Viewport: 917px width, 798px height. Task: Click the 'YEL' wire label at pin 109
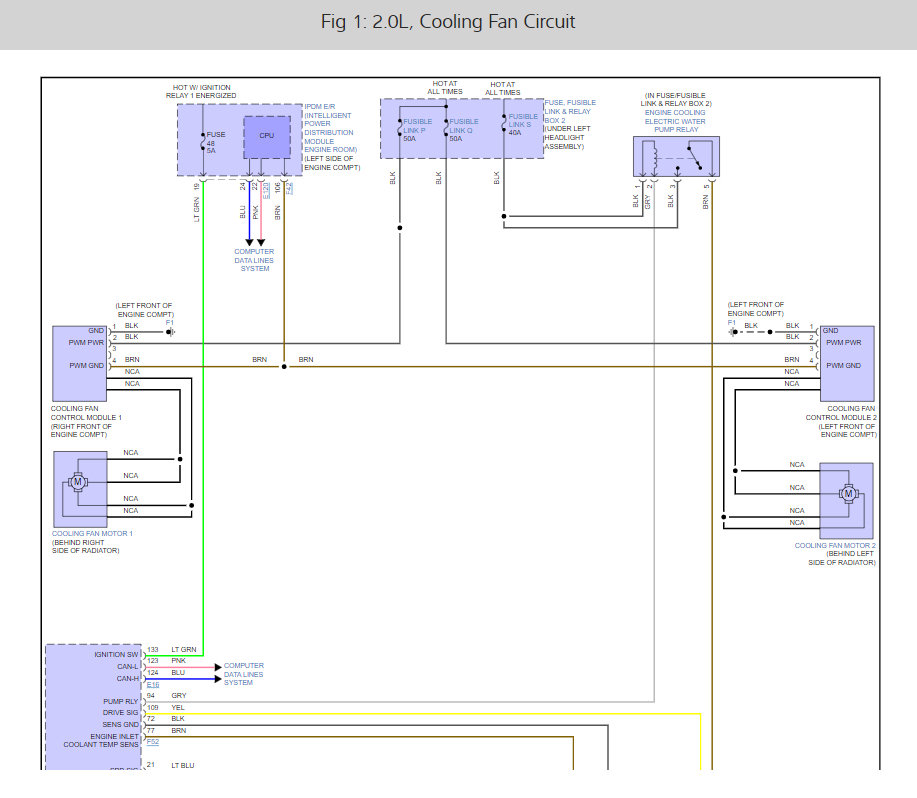coord(178,707)
